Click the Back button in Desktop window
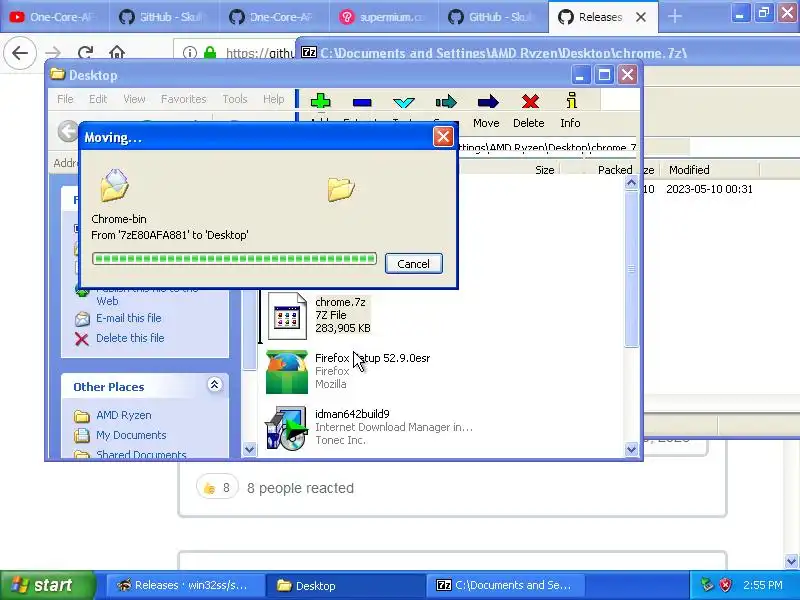The image size is (800, 600). pos(68,131)
